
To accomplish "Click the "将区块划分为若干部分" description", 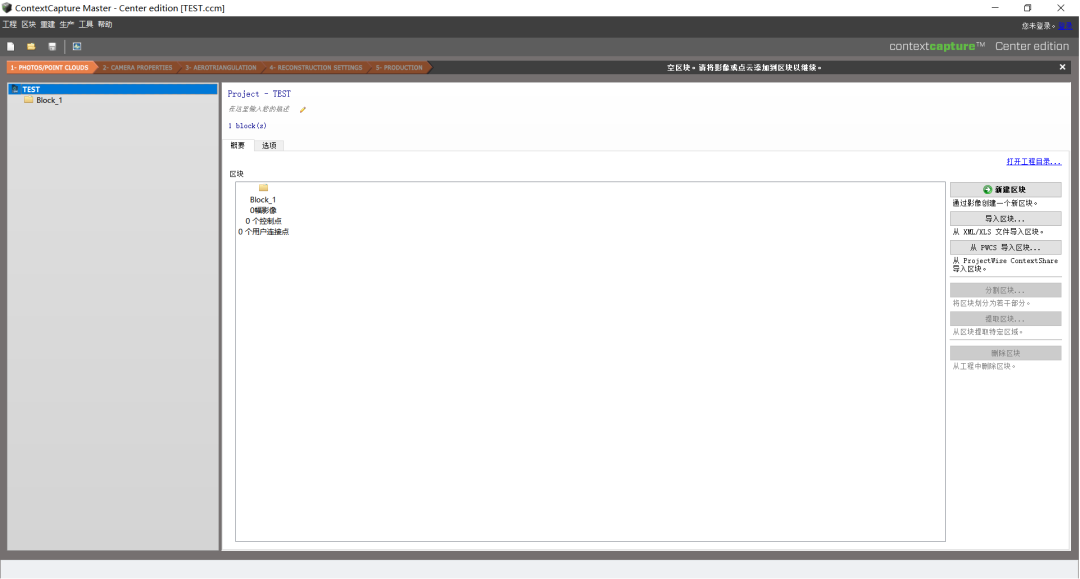I will pyautogui.click(x=991, y=304).
